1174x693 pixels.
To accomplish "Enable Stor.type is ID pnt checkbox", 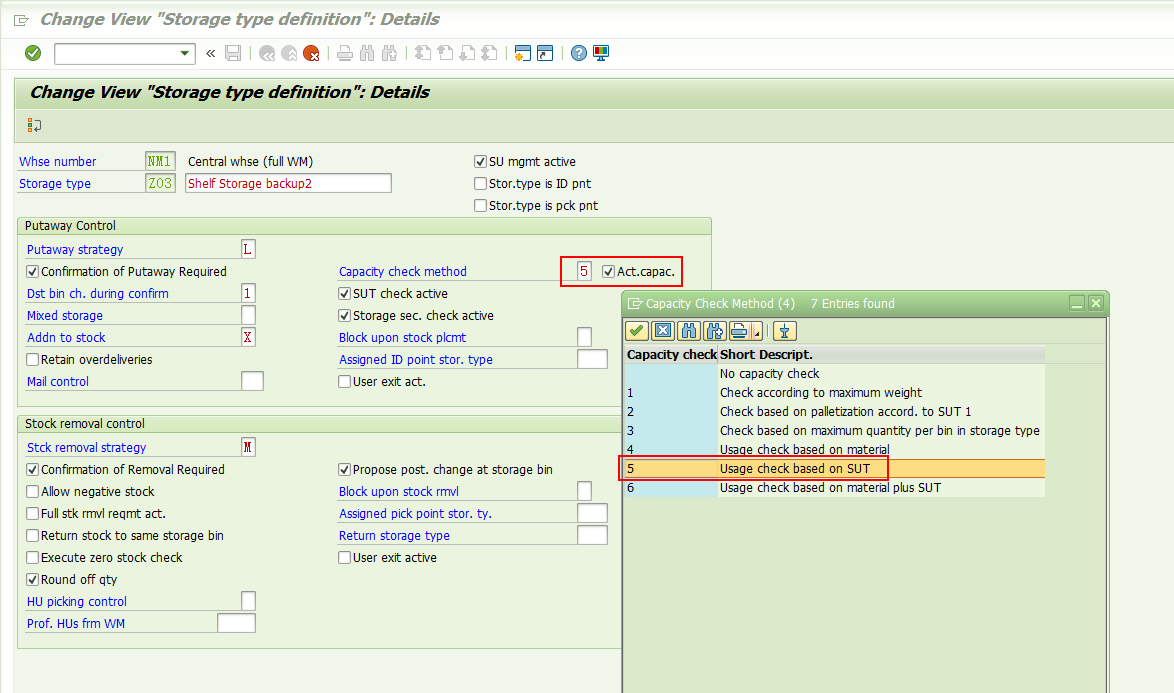I will [481, 183].
